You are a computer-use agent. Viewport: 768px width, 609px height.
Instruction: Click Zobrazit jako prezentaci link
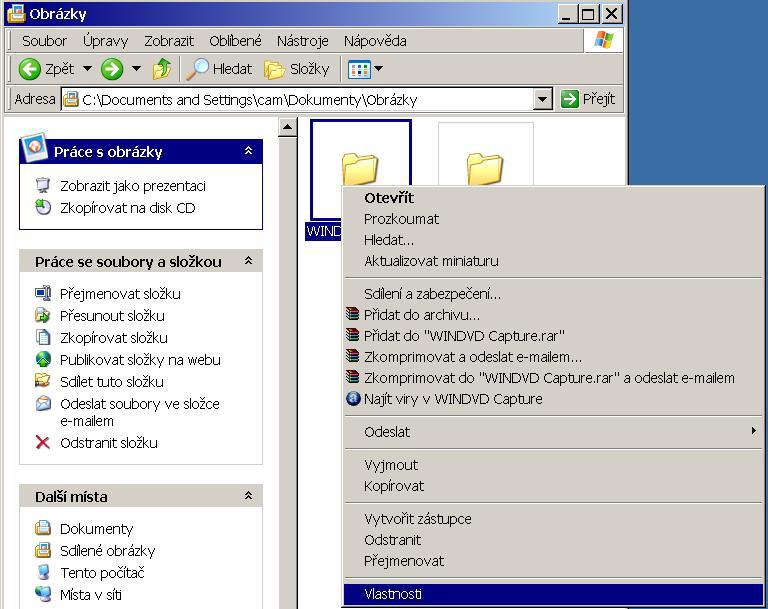tap(132, 186)
